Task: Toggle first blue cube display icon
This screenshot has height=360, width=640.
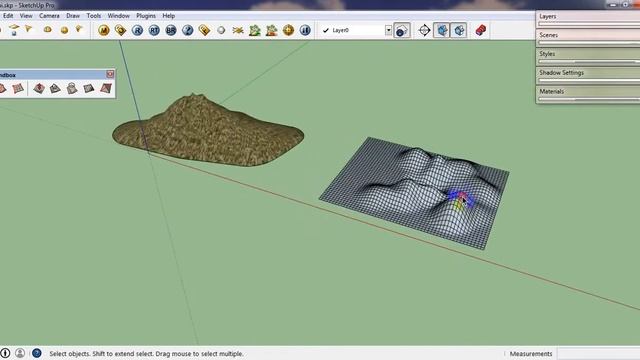Action: 442,31
